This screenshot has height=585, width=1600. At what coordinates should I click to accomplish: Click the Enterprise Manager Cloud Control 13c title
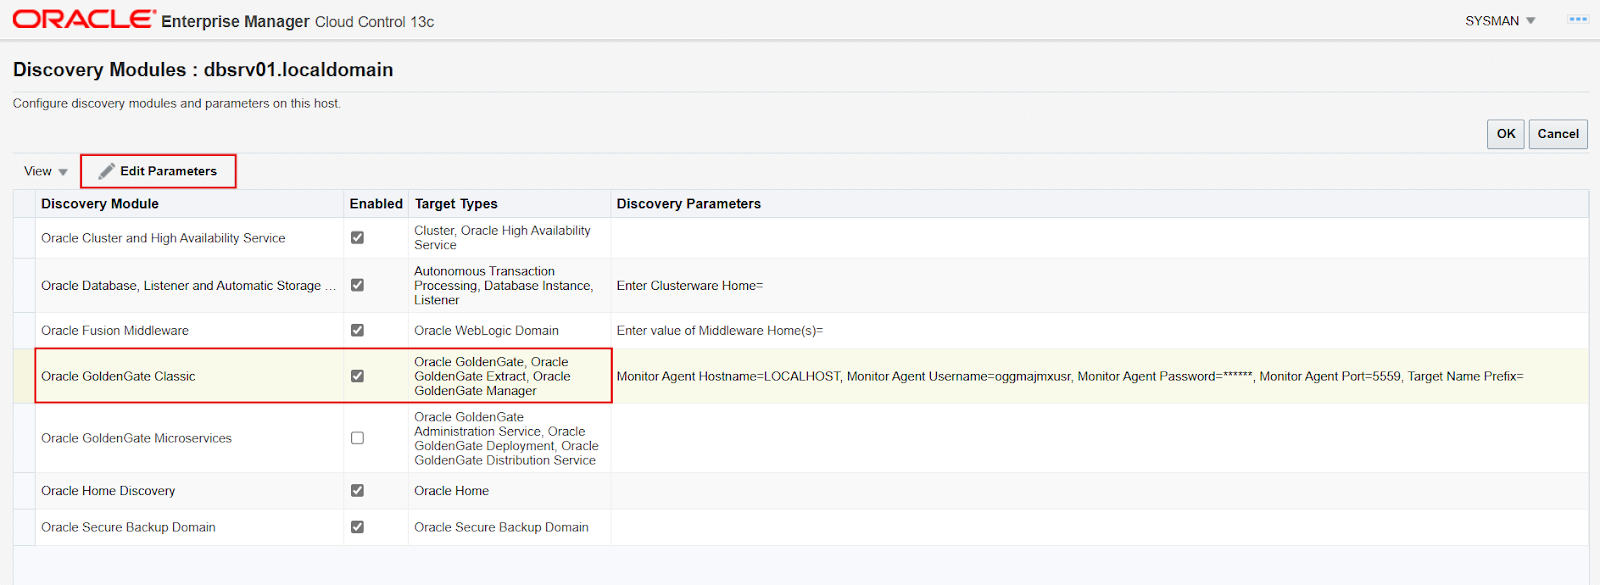(x=297, y=21)
